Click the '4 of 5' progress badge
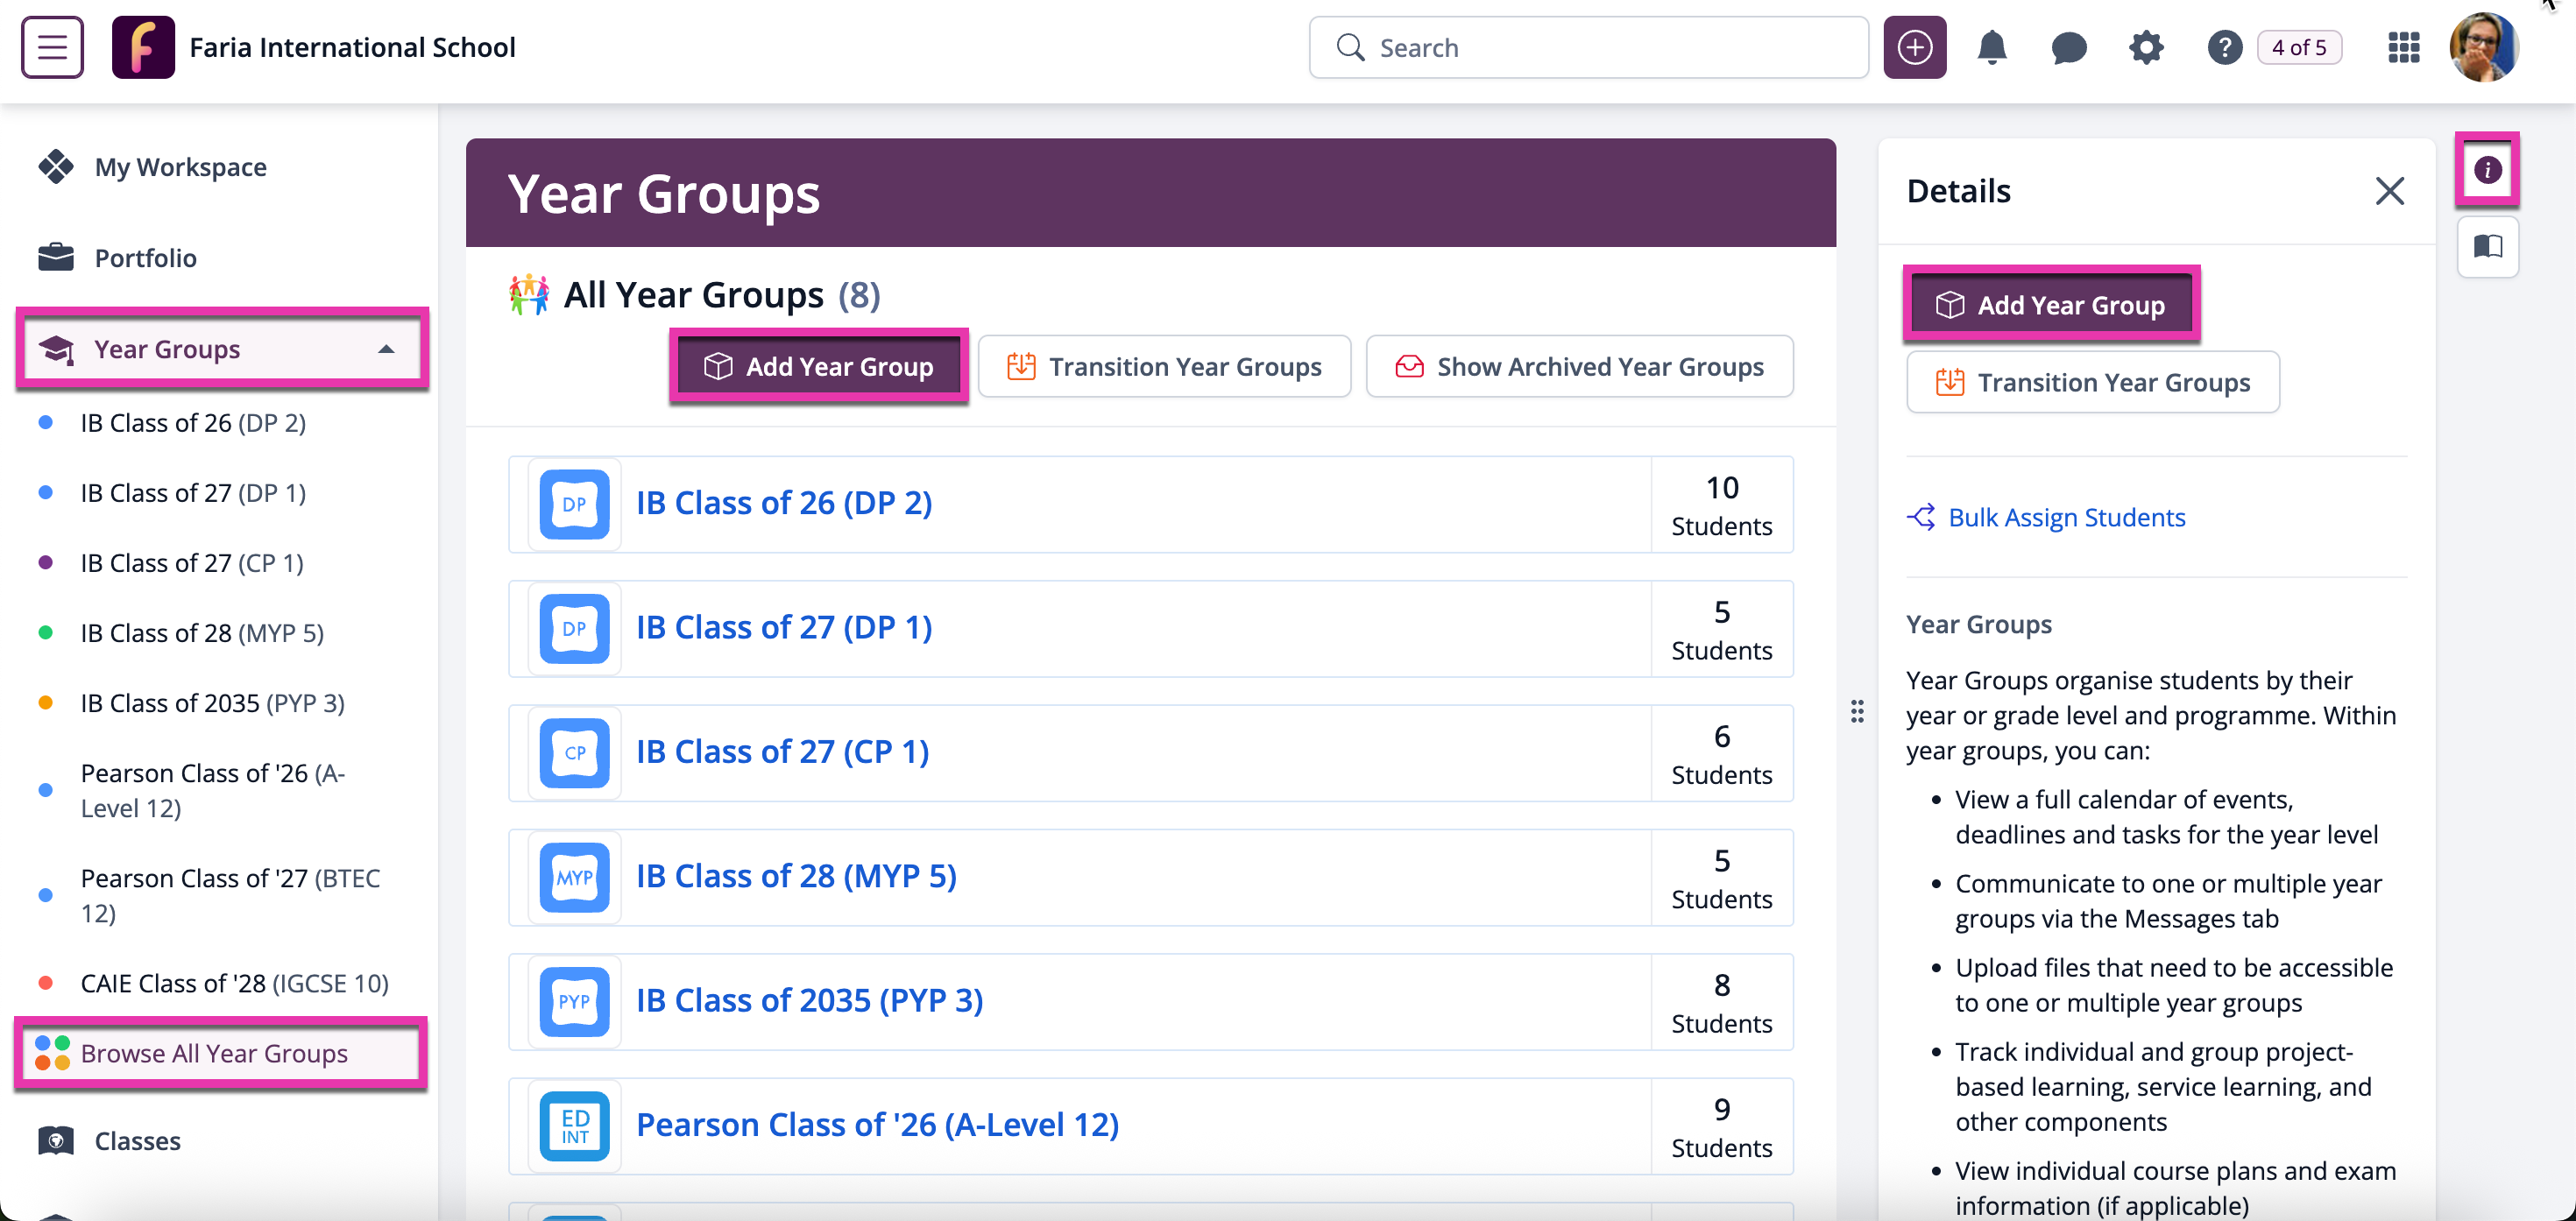 click(2298, 47)
